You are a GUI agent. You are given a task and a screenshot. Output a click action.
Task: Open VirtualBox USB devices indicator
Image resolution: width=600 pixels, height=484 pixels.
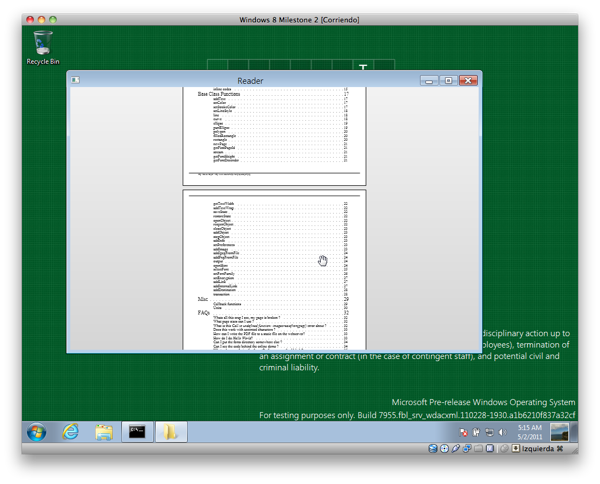click(x=455, y=448)
